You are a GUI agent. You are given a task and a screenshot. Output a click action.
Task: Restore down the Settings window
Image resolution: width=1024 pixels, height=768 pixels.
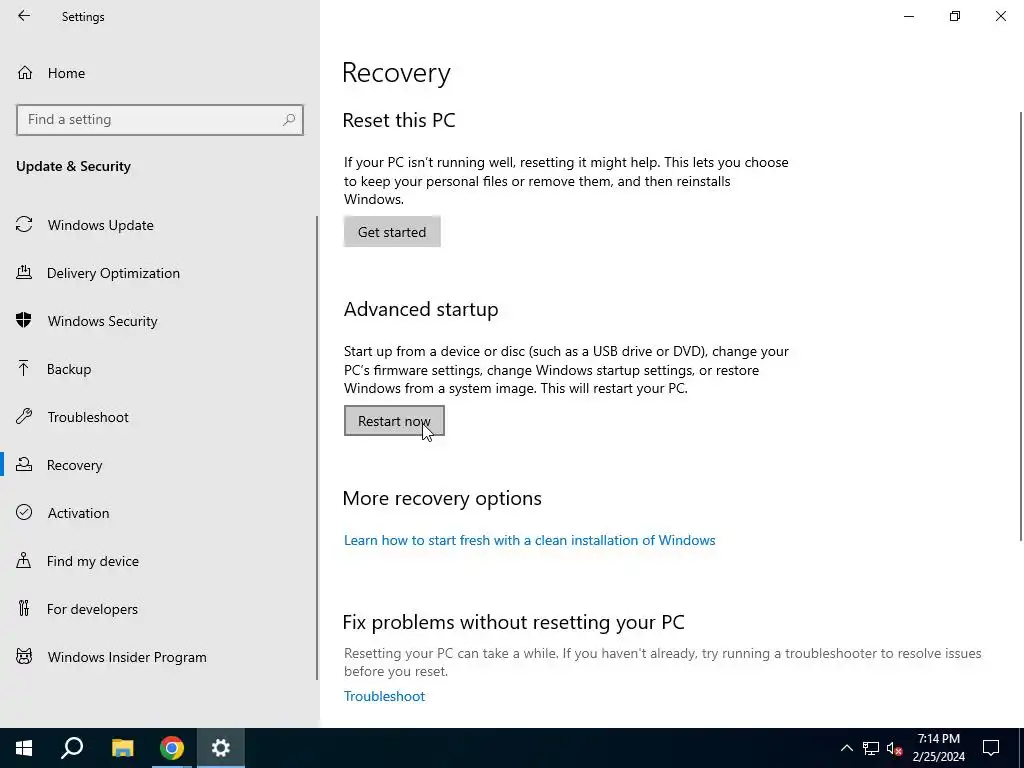(x=955, y=16)
